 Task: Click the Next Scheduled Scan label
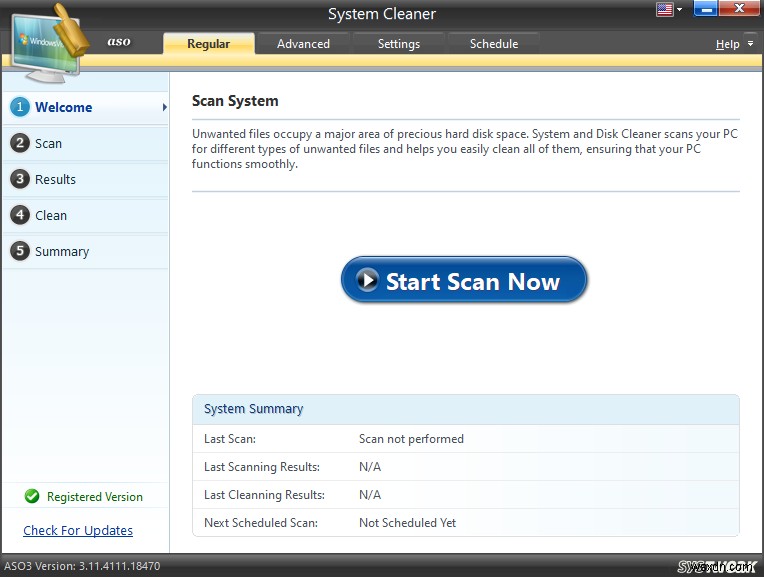click(261, 522)
